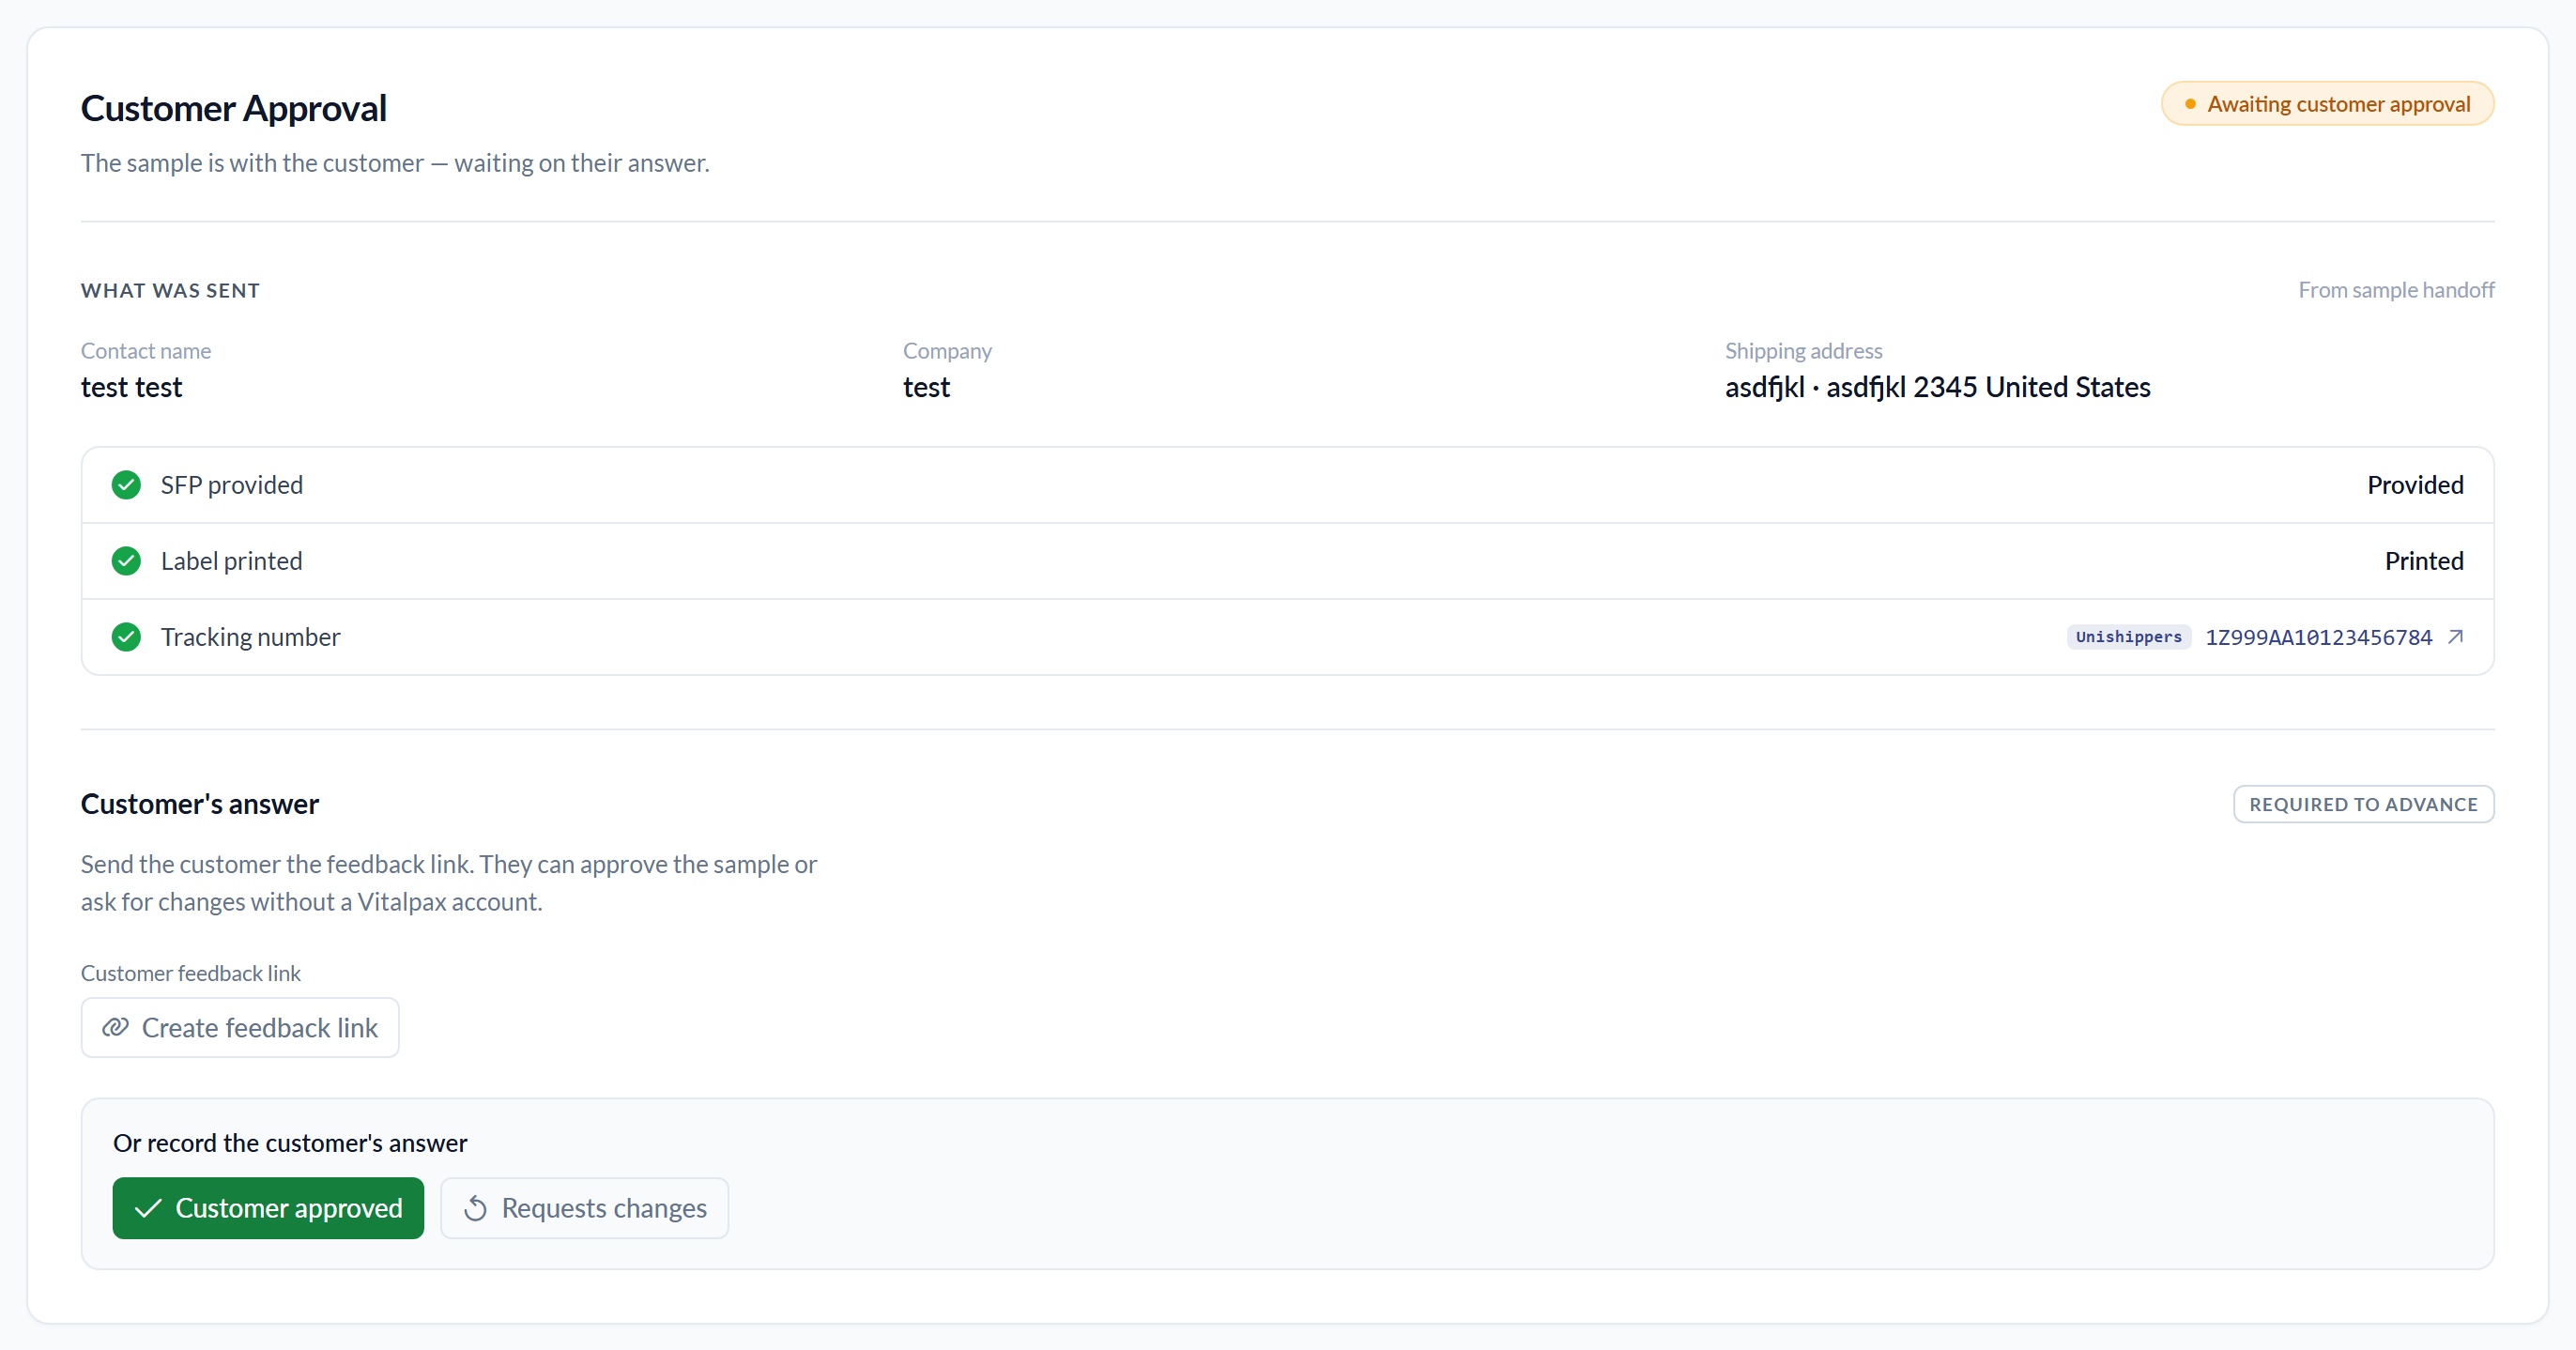Click Or record the customer's answer text
Screen dimensions: 2576x1350
click(290, 1143)
